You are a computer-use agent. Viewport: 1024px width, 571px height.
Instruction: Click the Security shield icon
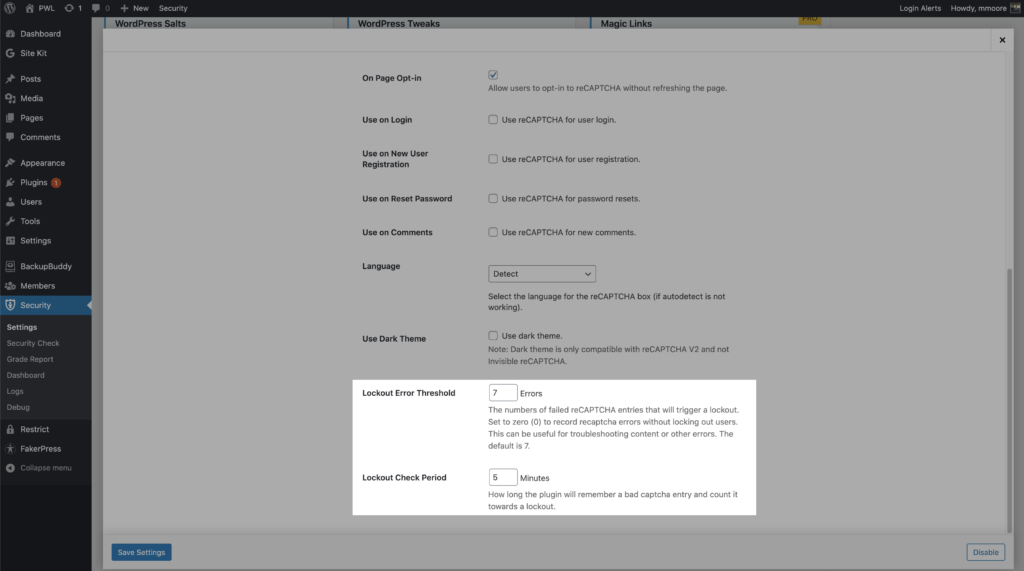(10, 305)
